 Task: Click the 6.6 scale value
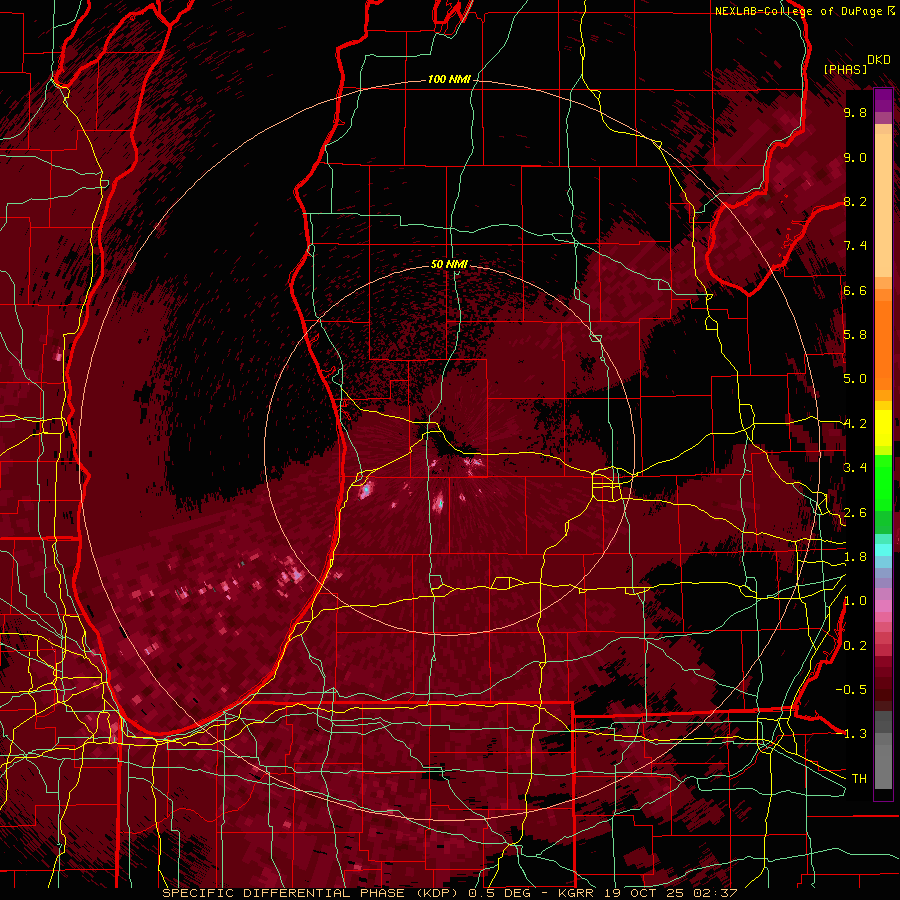[x=855, y=290]
